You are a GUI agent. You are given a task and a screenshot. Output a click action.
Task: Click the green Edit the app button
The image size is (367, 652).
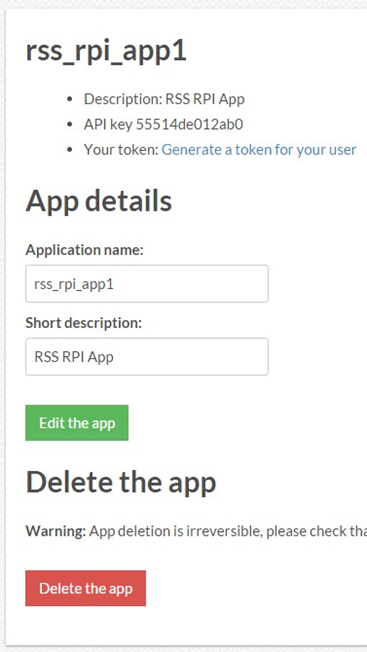coord(77,423)
